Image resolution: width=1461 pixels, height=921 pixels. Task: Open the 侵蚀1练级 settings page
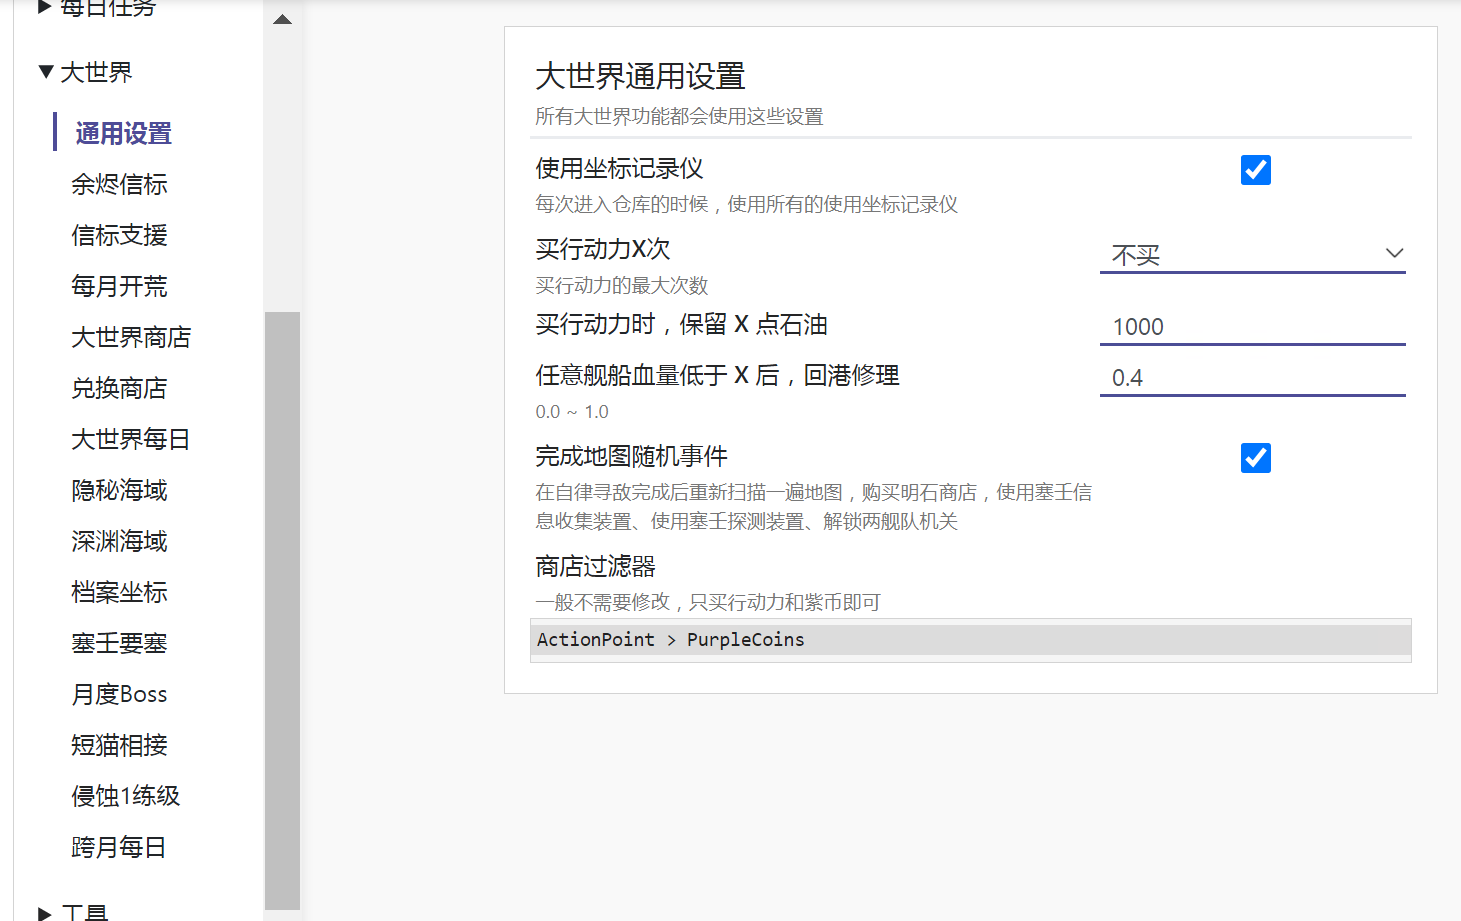(126, 795)
